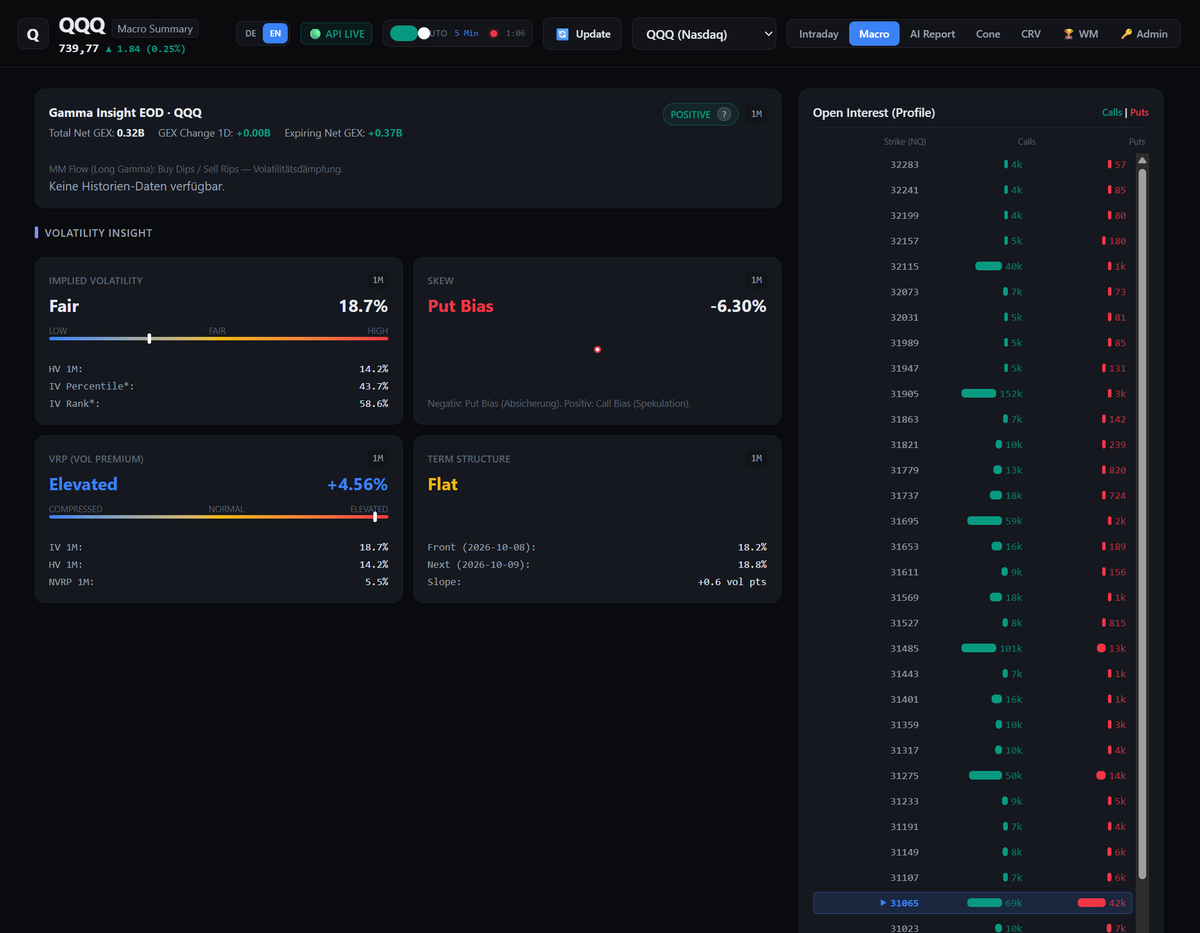Click the trophy icon beside WM
This screenshot has height=933, width=1200.
[1068, 34]
